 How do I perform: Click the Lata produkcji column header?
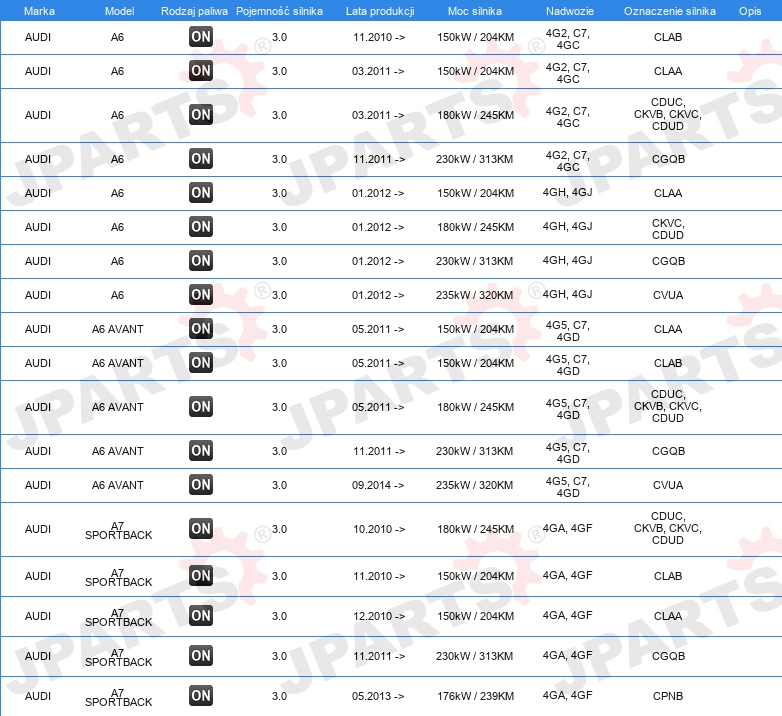tap(380, 11)
